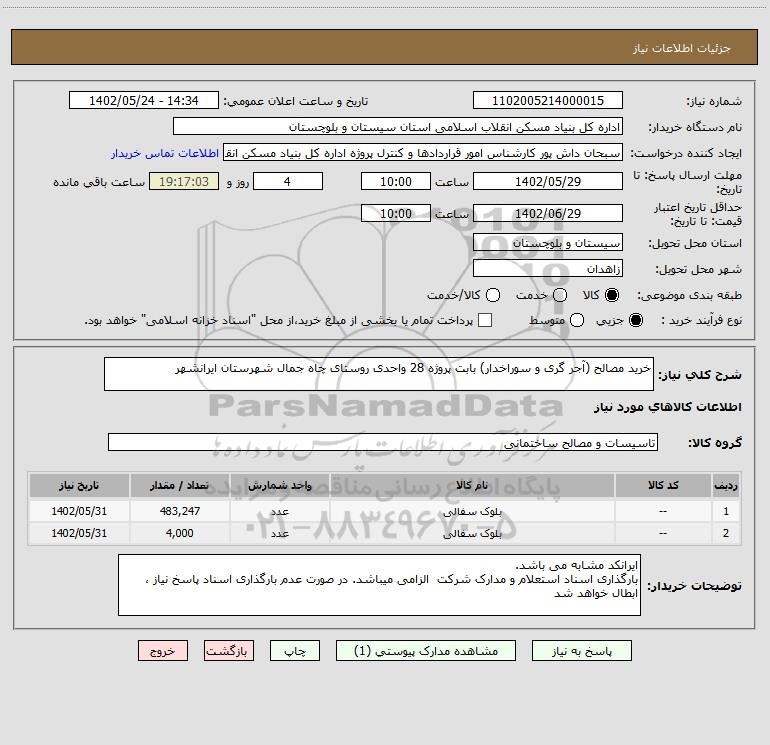Click the buyer notes text area
Viewport: 770px width, 745px height.
(x=379, y=585)
